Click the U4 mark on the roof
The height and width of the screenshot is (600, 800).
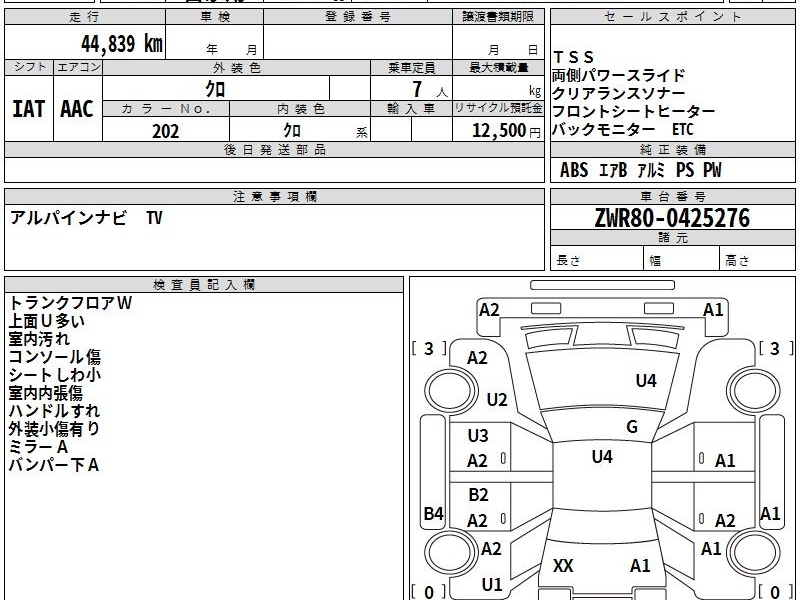click(x=602, y=457)
